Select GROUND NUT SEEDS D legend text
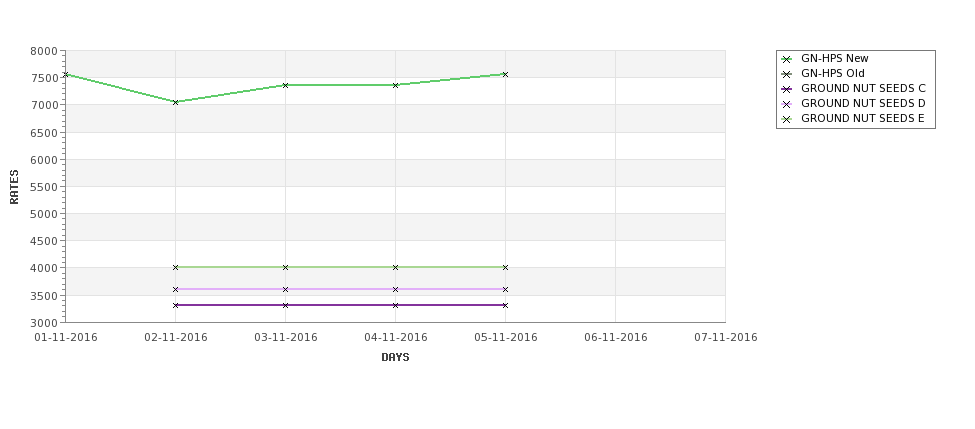Viewport: 975px width, 429px height. click(x=863, y=103)
